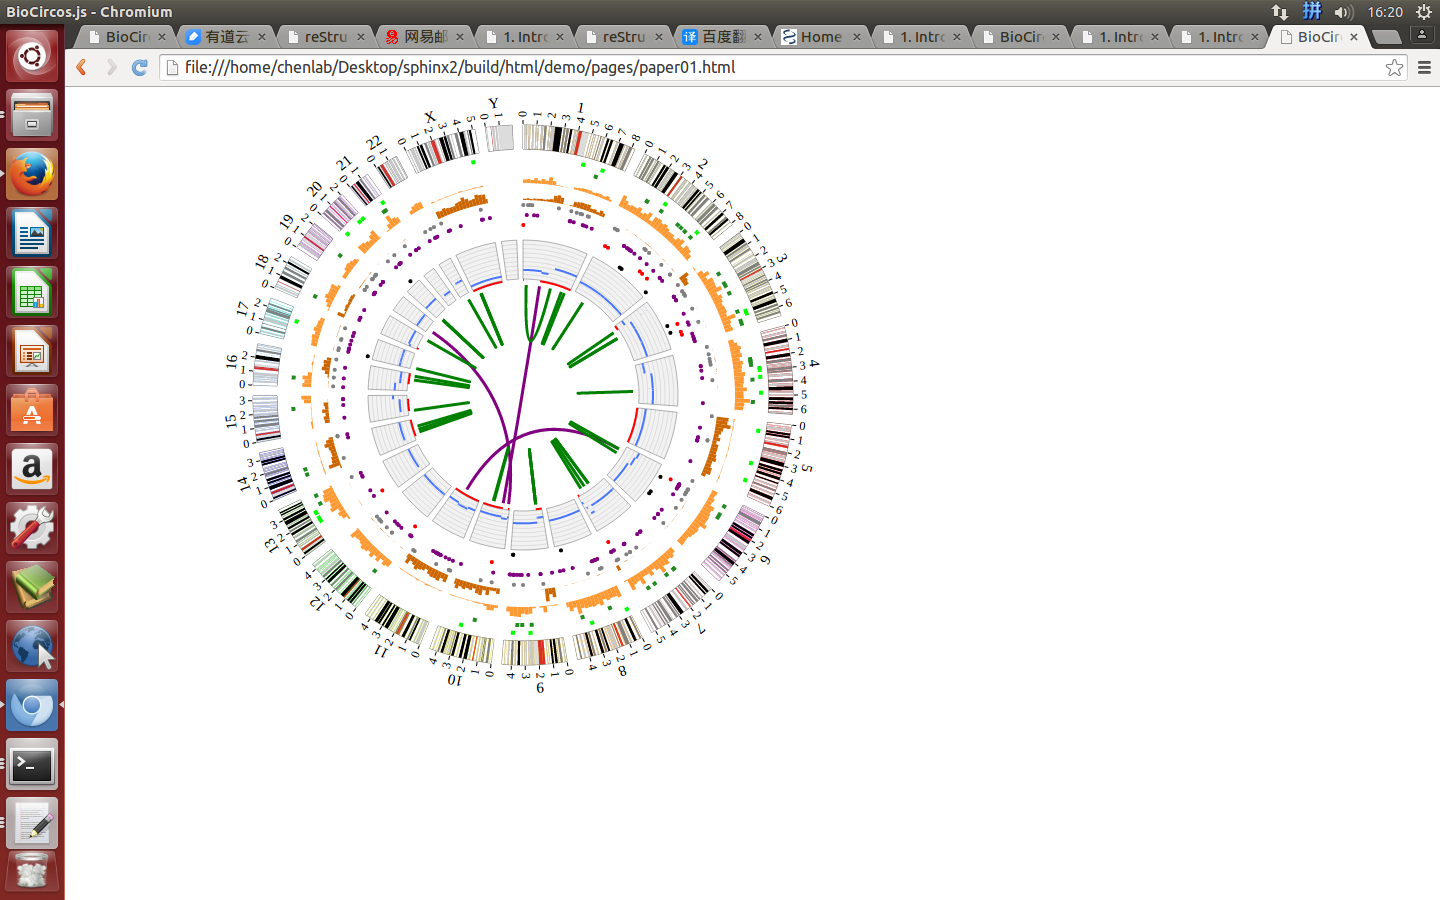
Task: Open the sound volume indicator
Action: (1344, 12)
